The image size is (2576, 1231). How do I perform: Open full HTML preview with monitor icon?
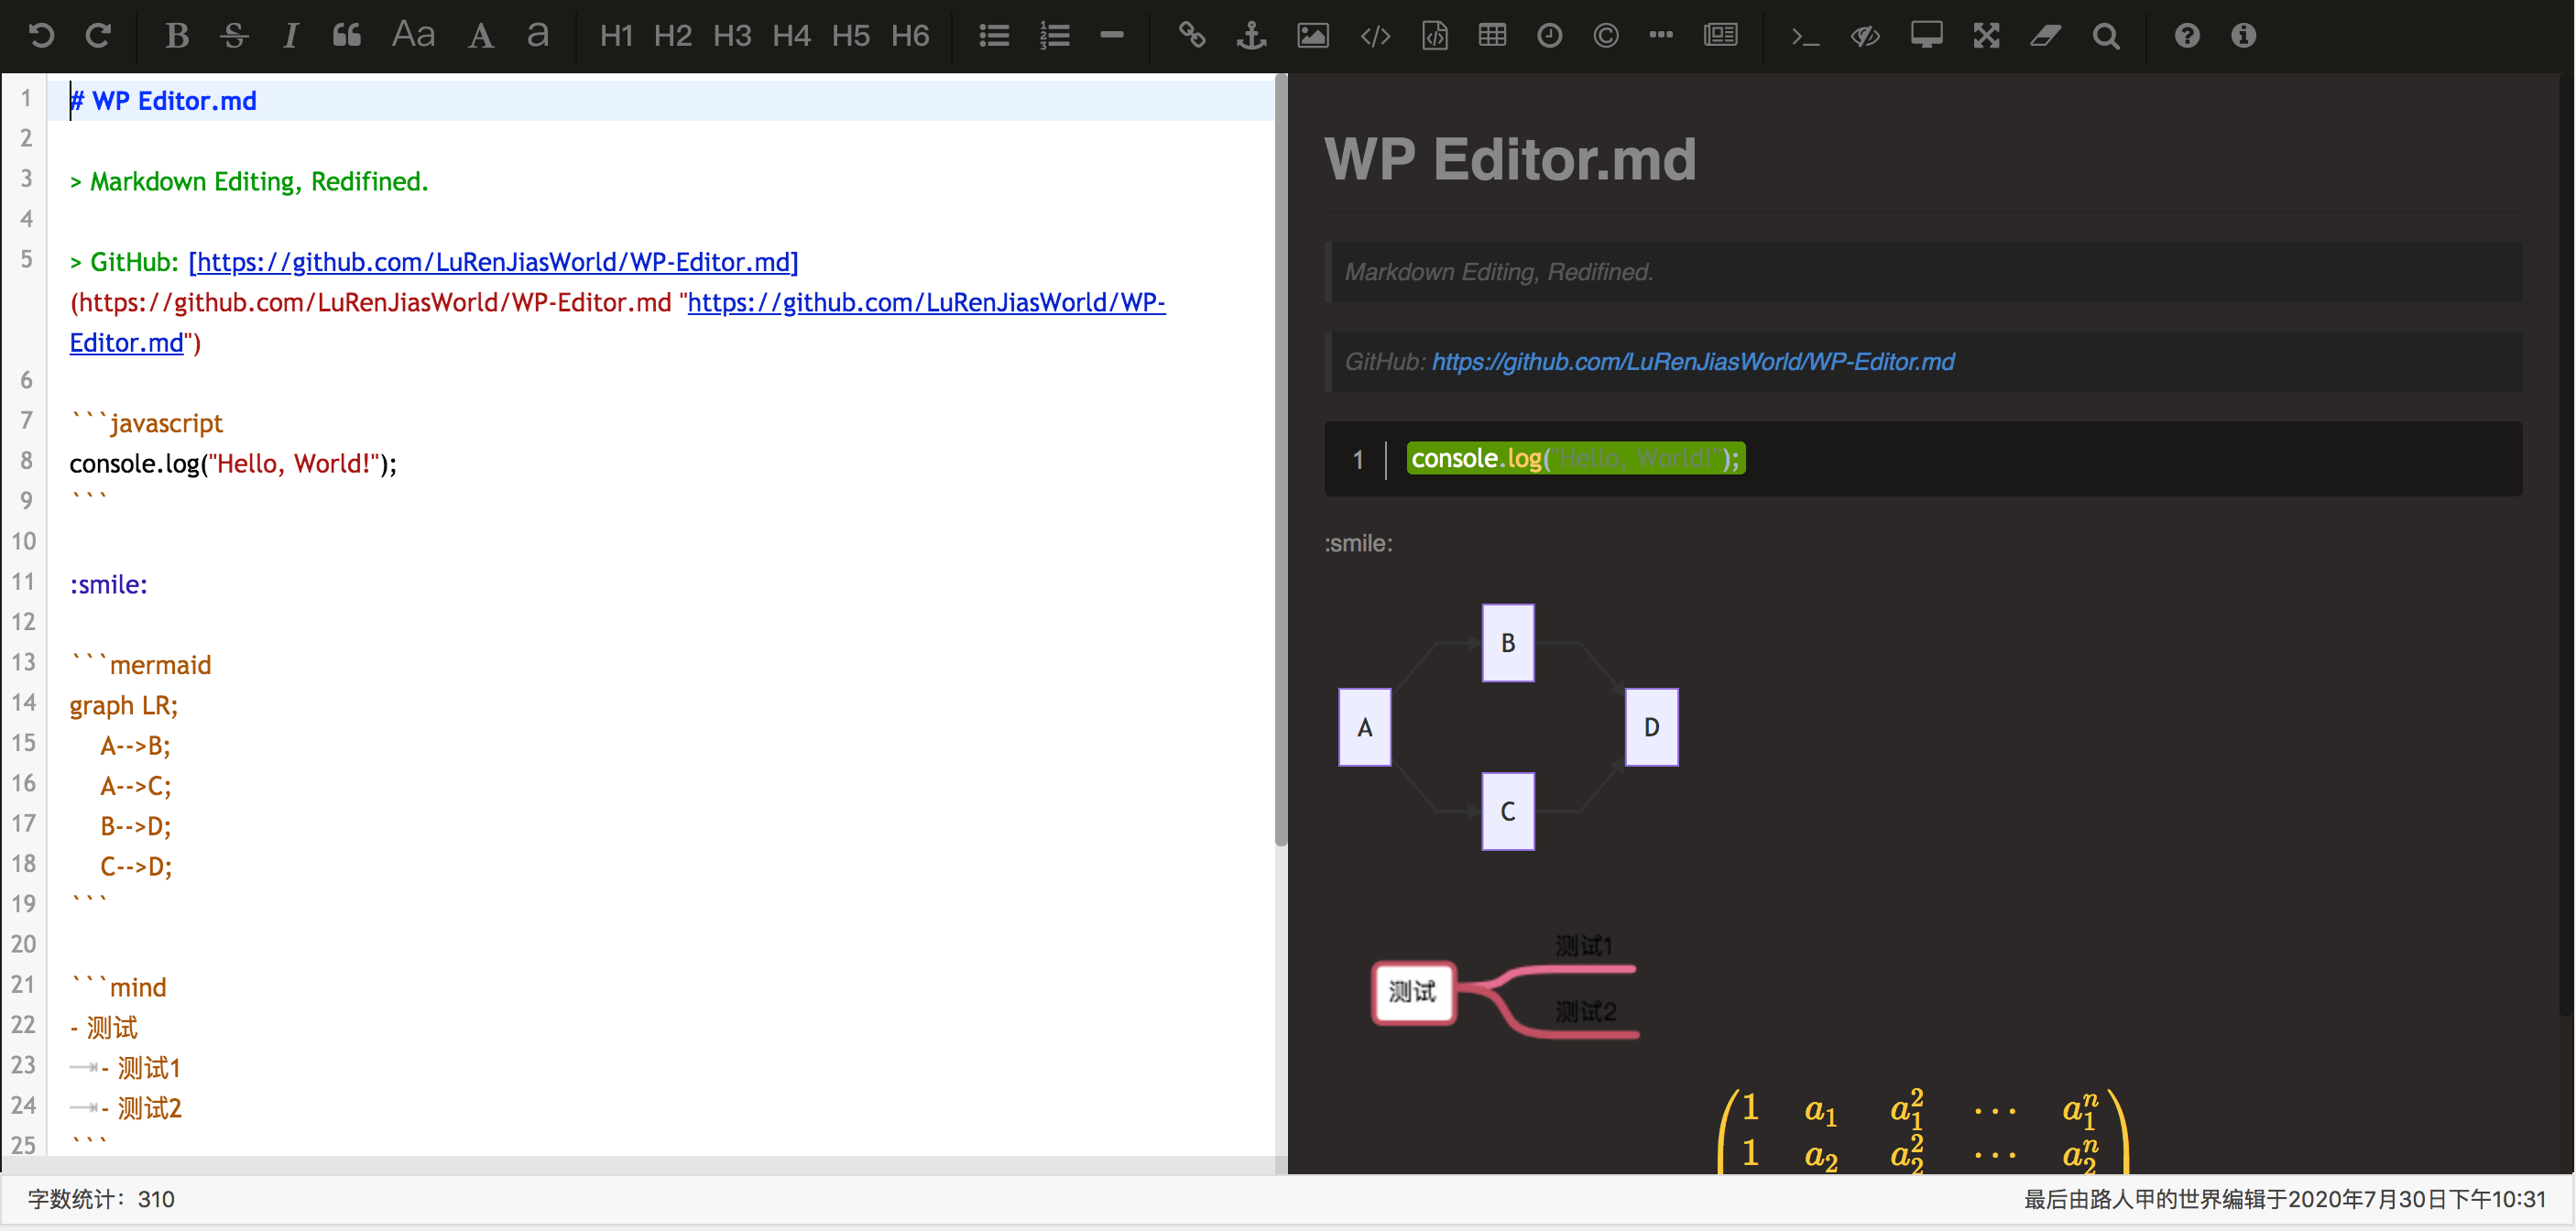tap(1926, 36)
